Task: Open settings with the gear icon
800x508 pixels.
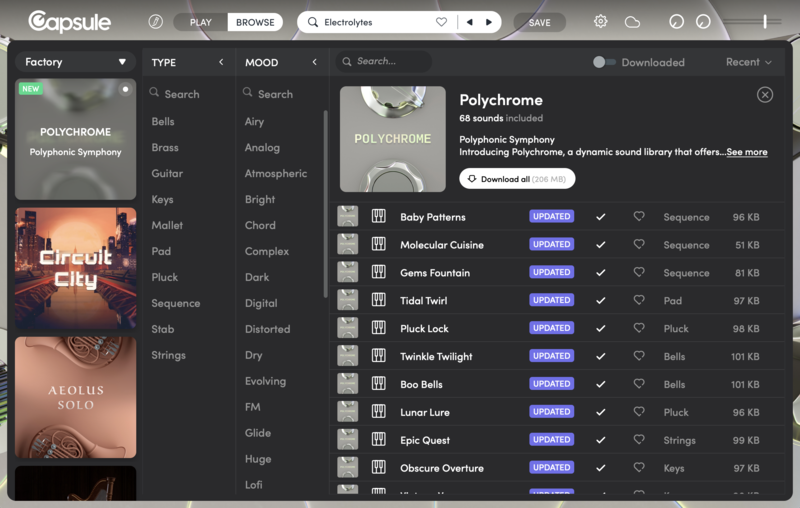Action: tap(600, 21)
